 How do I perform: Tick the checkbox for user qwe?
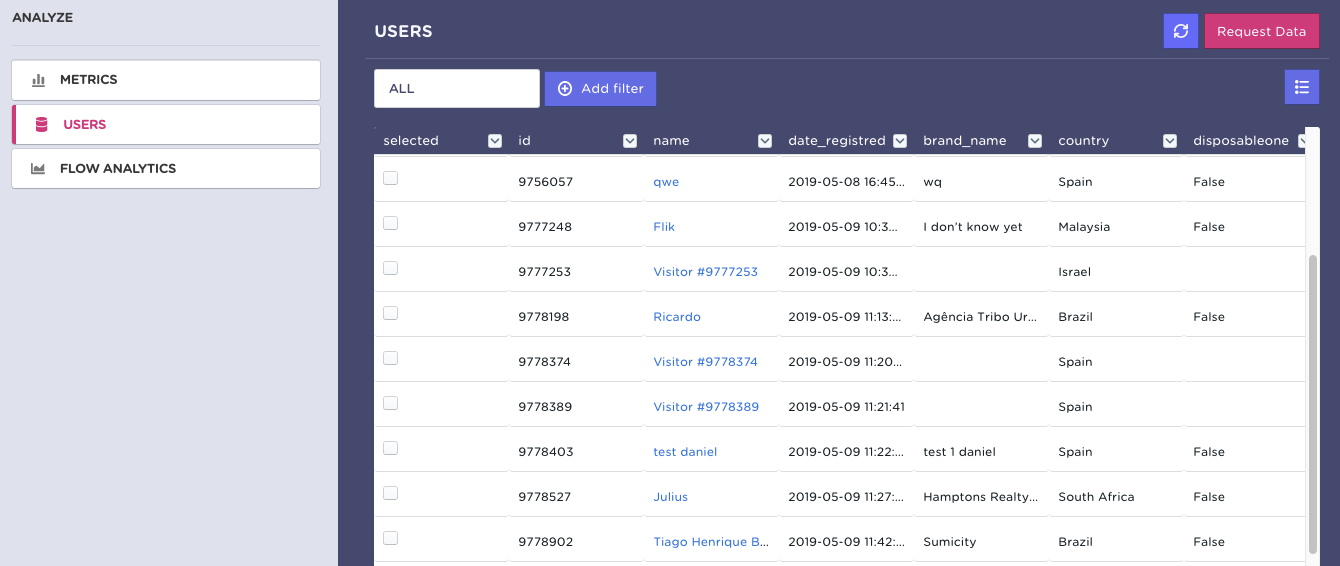click(x=390, y=178)
